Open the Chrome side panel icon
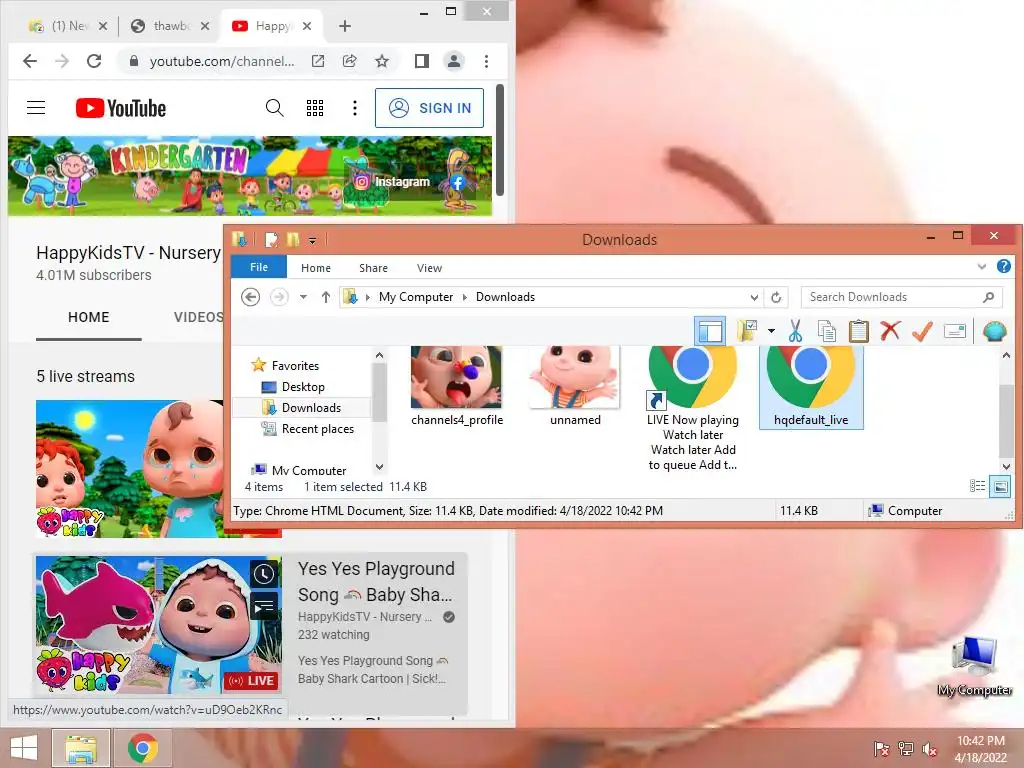The width and height of the screenshot is (1024, 768). [x=422, y=61]
